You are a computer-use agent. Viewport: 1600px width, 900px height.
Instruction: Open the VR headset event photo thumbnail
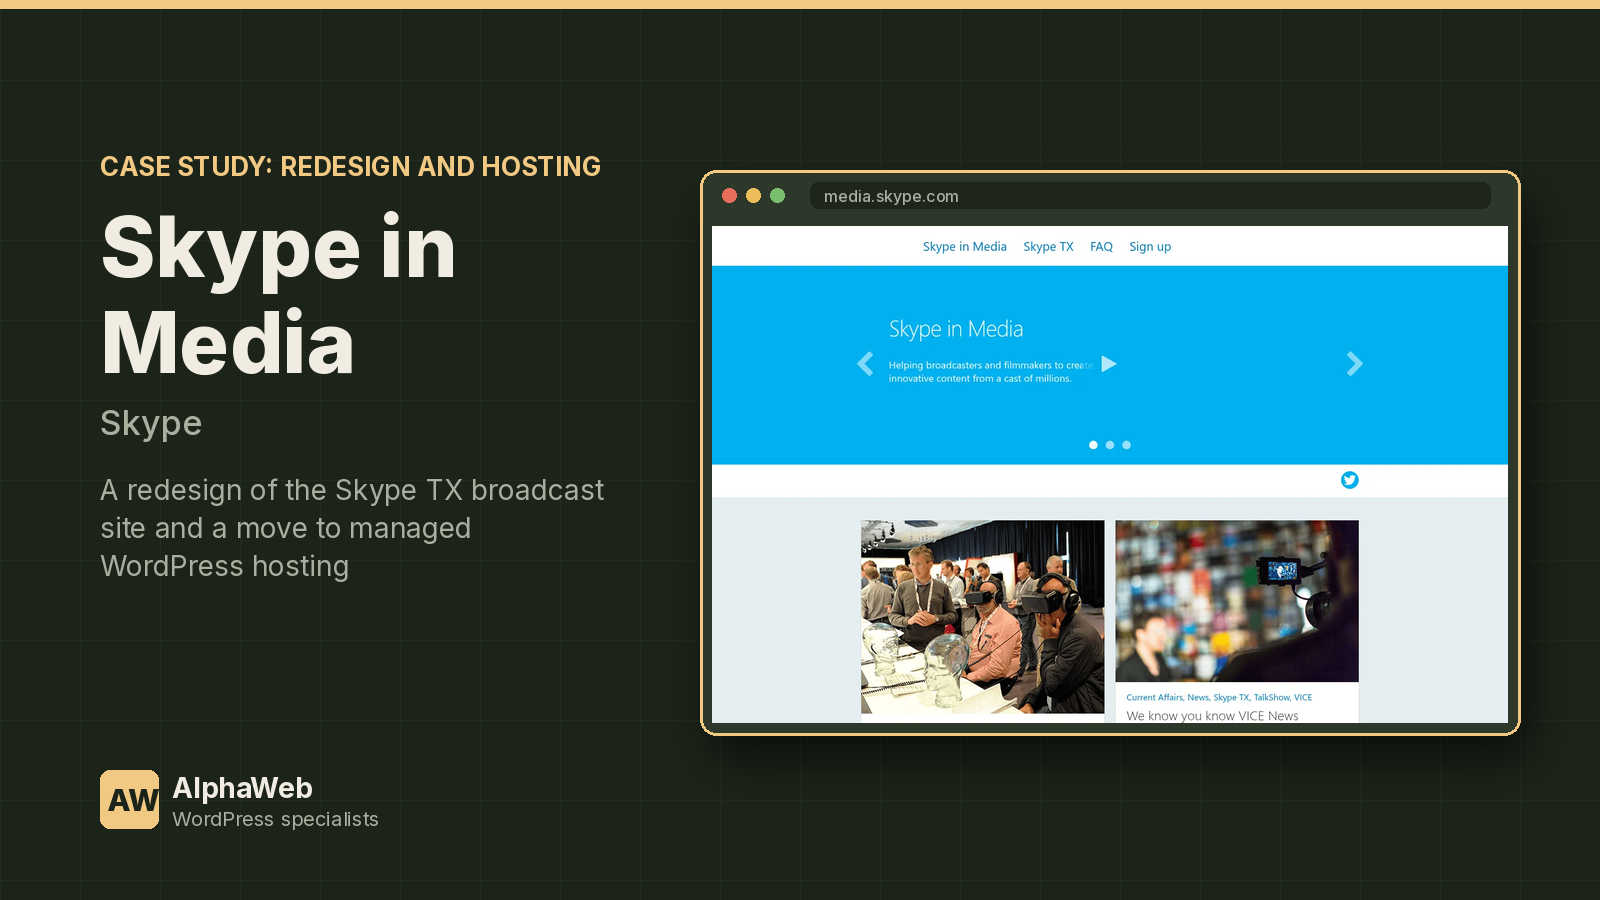(x=983, y=616)
